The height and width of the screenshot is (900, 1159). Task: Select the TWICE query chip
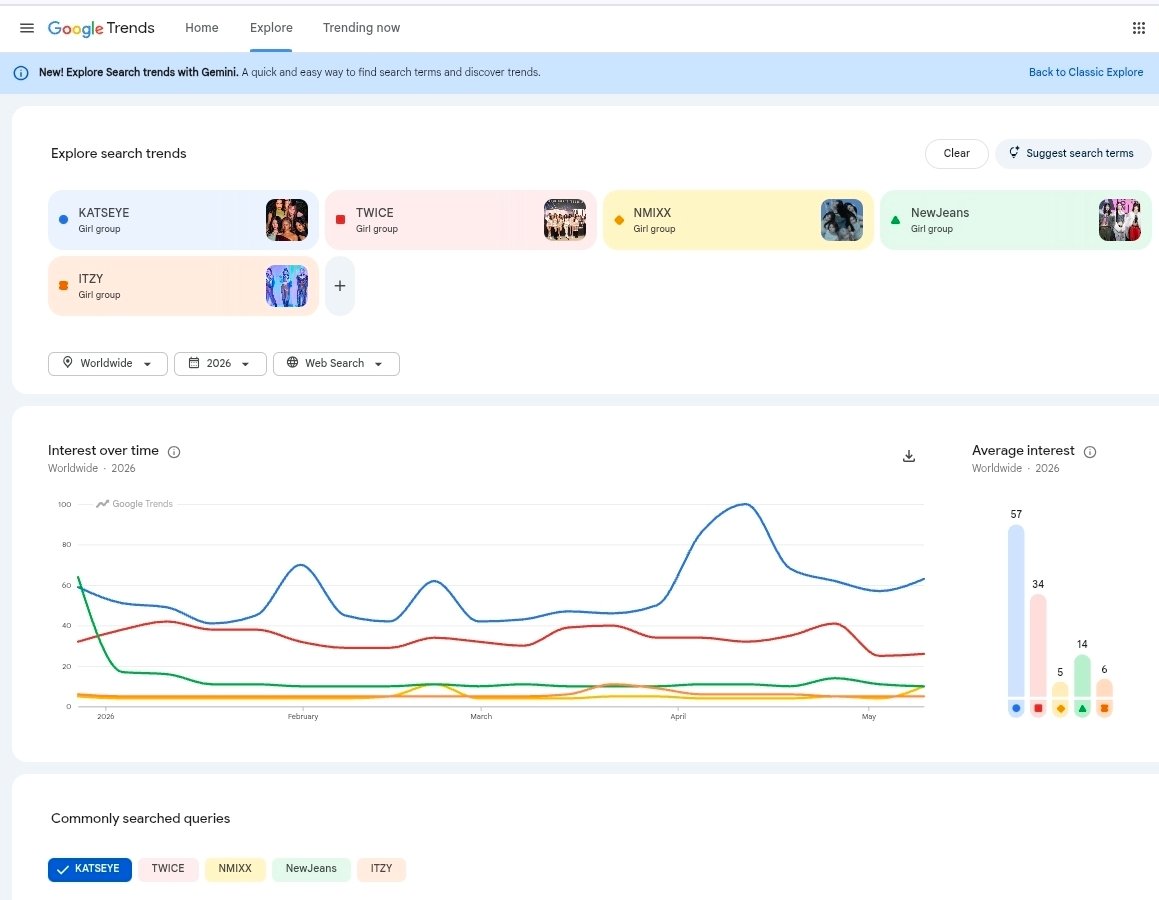(169, 869)
